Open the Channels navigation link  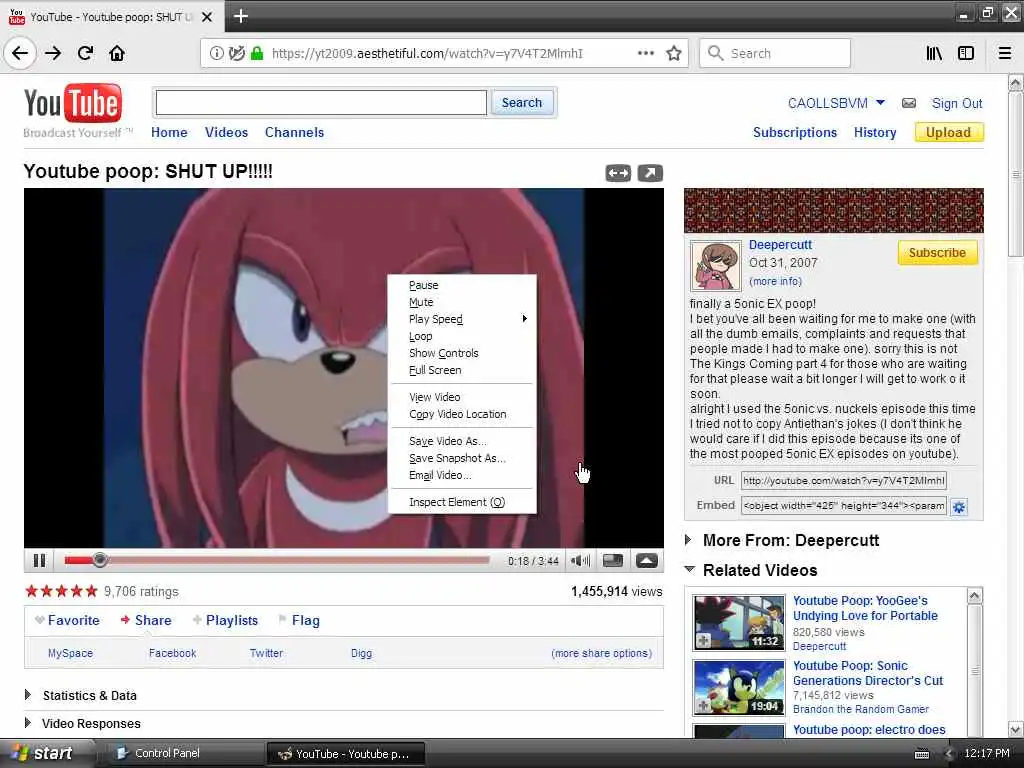pos(295,133)
